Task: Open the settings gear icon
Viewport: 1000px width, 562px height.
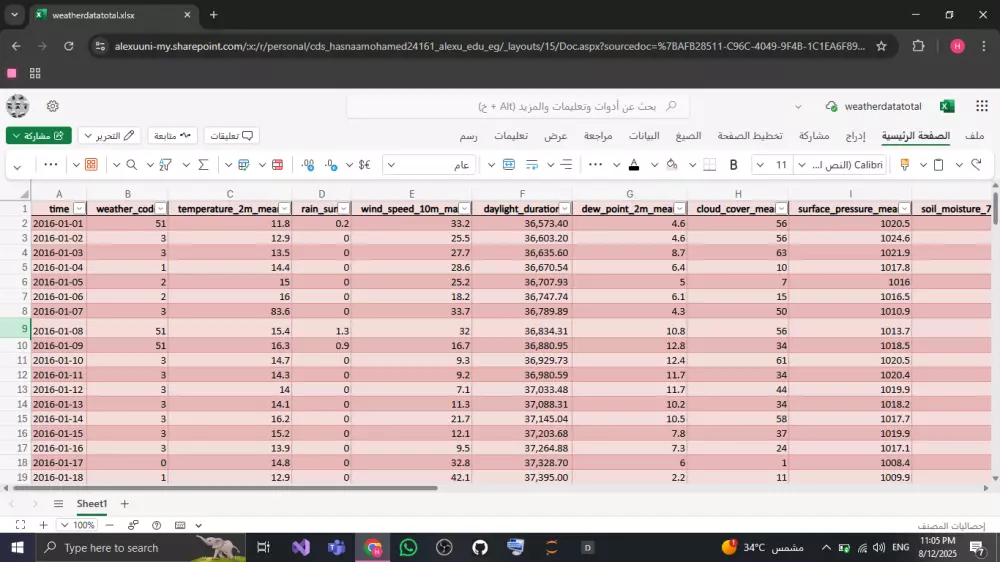Action: click(x=53, y=106)
